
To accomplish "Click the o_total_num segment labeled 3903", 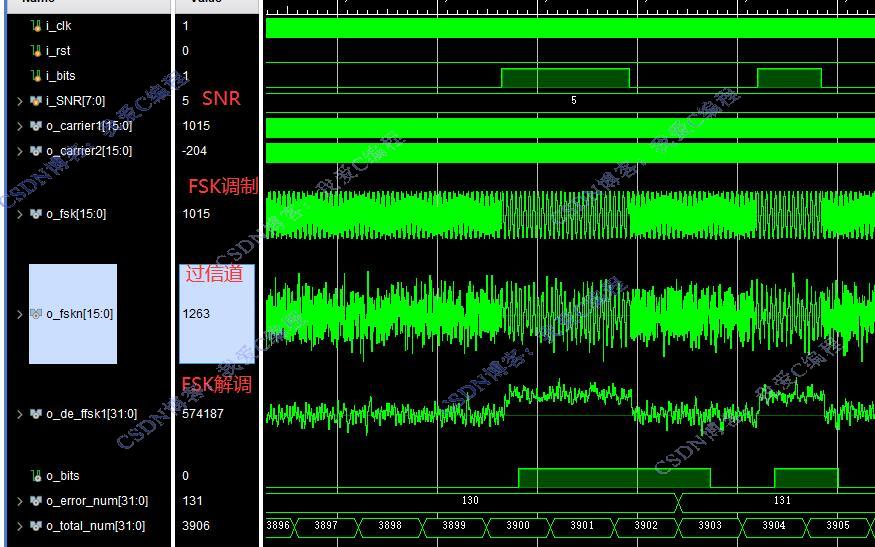I will [710, 526].
